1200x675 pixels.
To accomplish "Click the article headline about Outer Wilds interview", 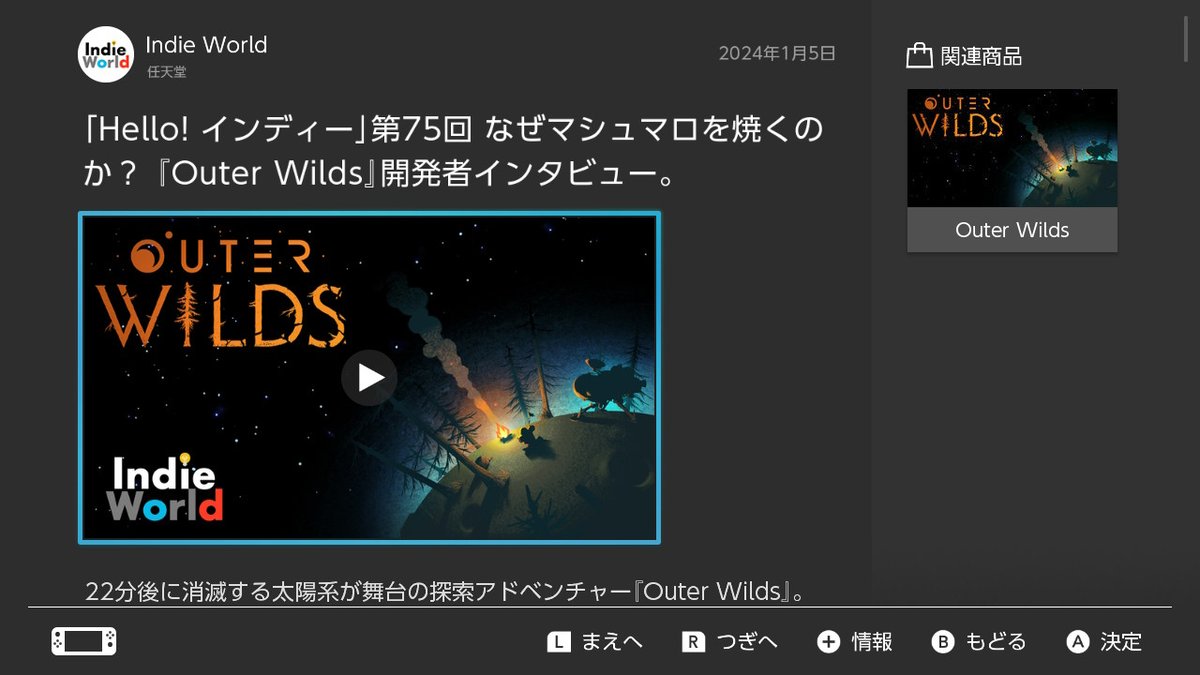I will point(455,152).
